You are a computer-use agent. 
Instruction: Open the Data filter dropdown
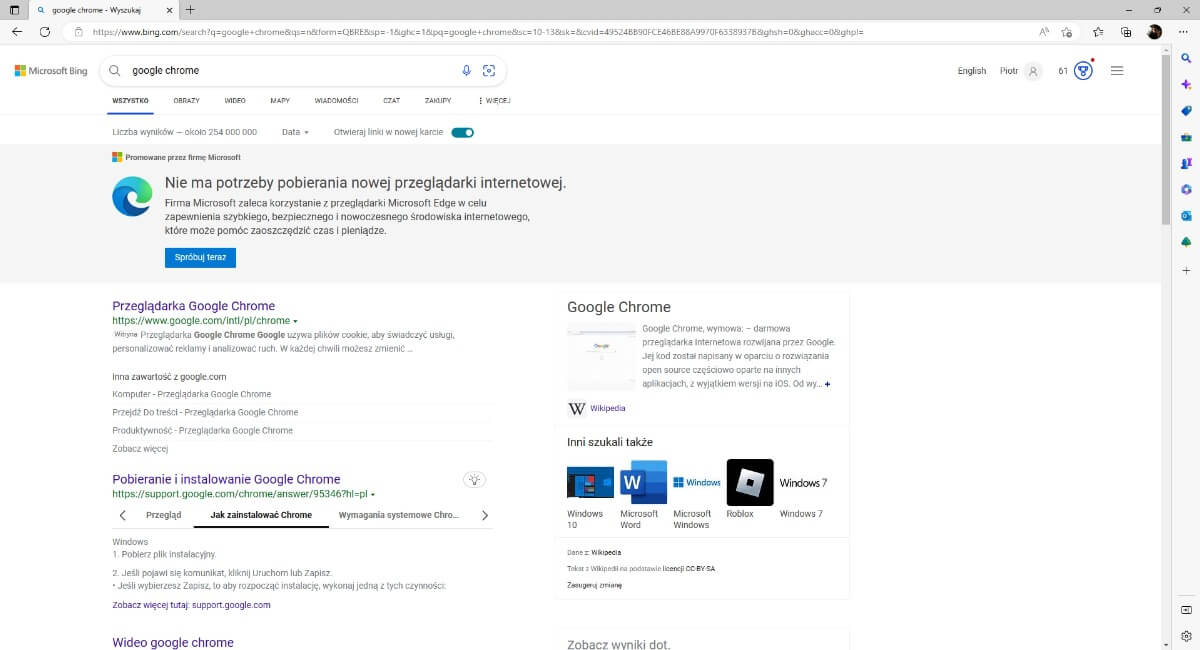293,131
